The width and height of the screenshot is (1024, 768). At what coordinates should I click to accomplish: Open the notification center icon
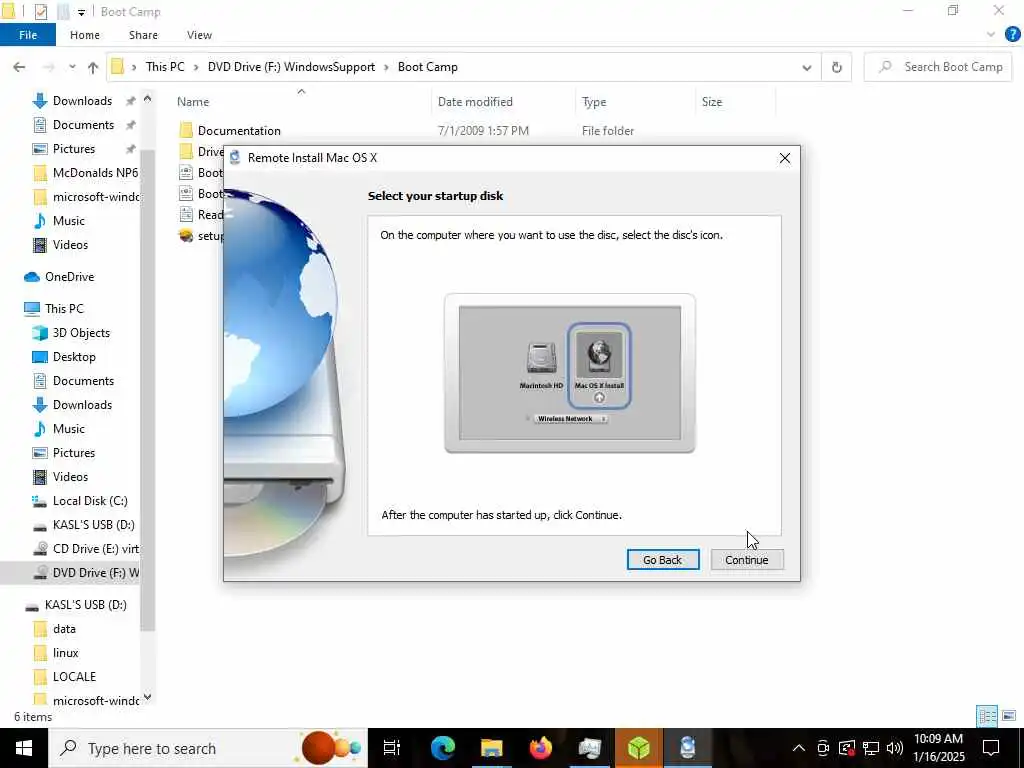991,748
